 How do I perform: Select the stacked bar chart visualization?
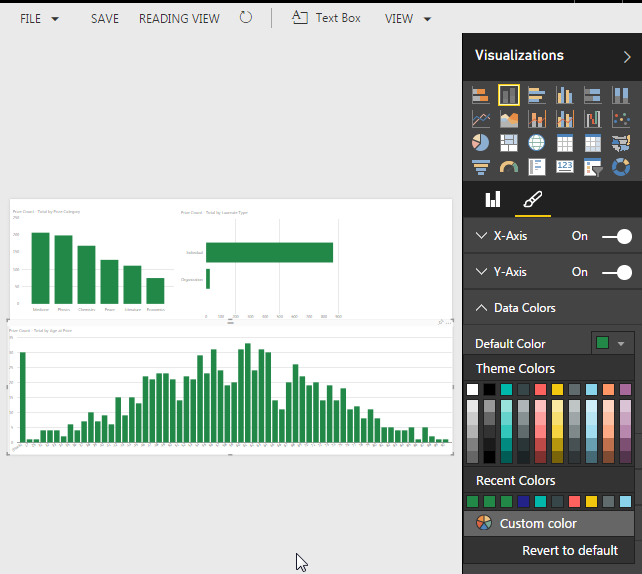coord(481,95)
